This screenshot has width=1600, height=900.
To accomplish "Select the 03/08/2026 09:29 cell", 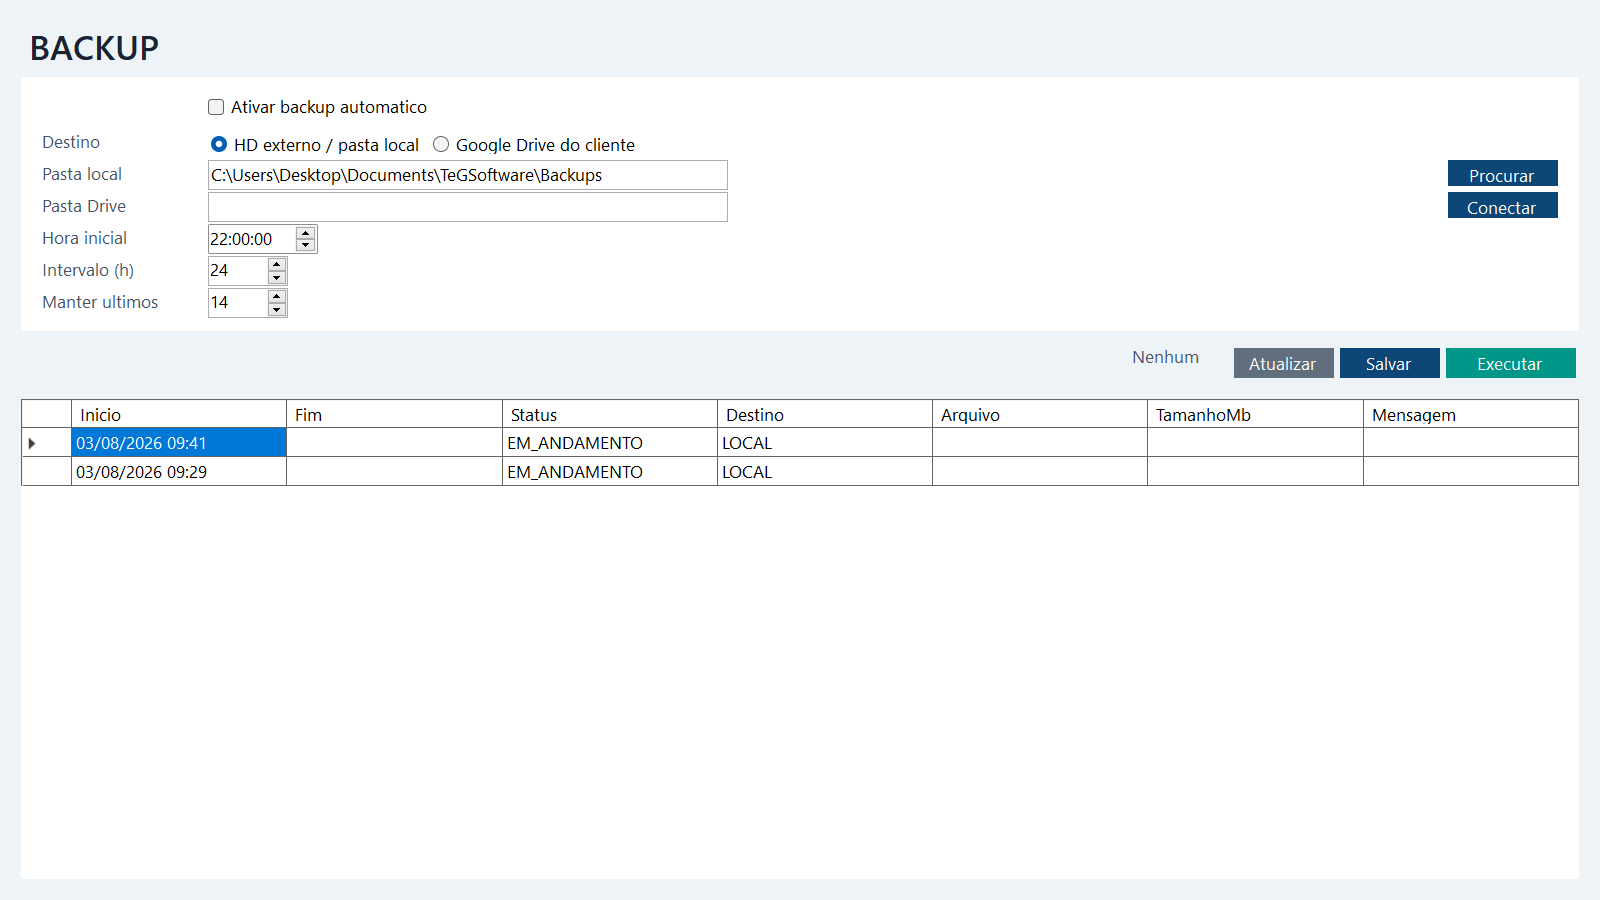I will (x=179, y=472).
